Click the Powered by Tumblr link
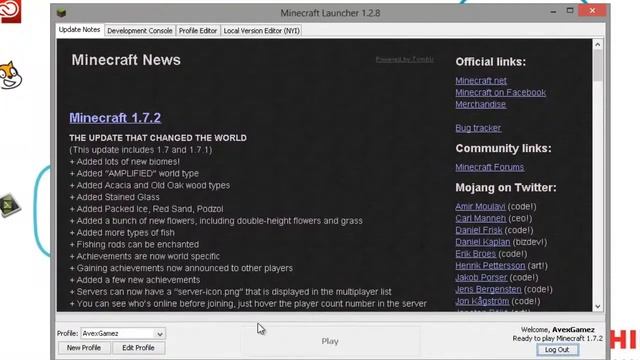Screen dimensions: 640x360 [404, 60]
